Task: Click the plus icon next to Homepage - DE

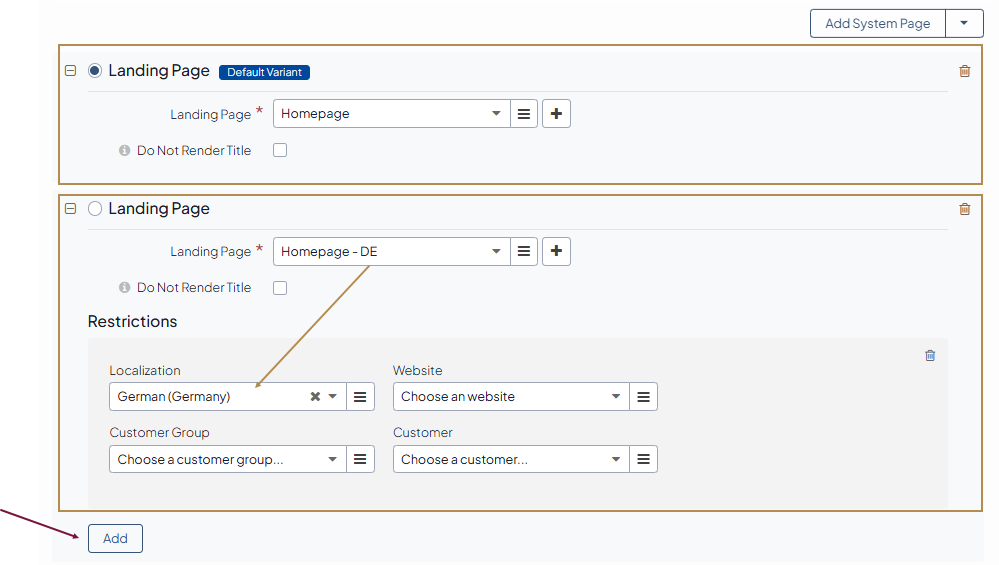Action: 556,252
